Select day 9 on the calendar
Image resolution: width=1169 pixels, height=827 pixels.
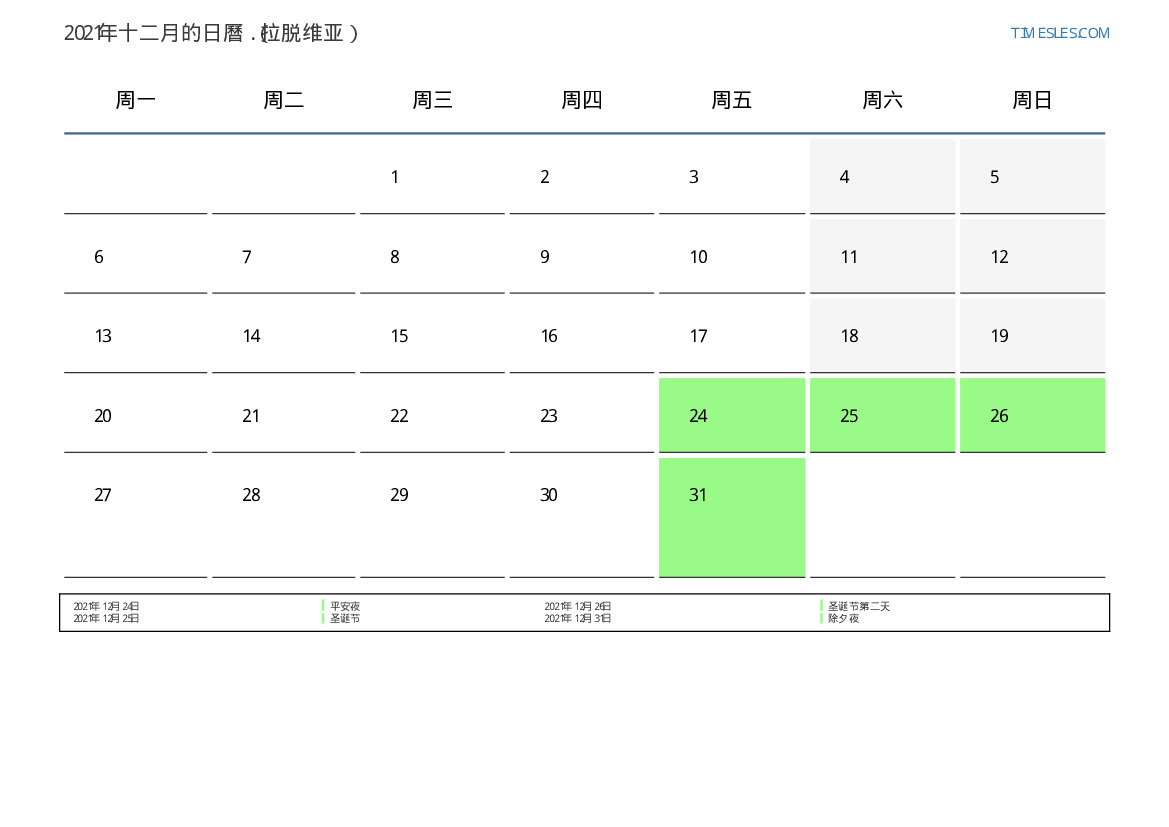pos(582,257)
